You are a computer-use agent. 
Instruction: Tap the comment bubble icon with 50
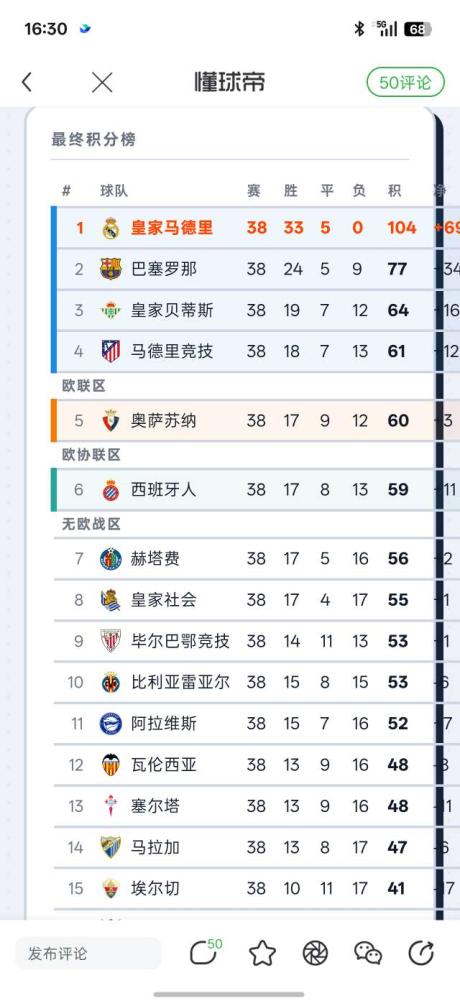(x=205, y=952)
